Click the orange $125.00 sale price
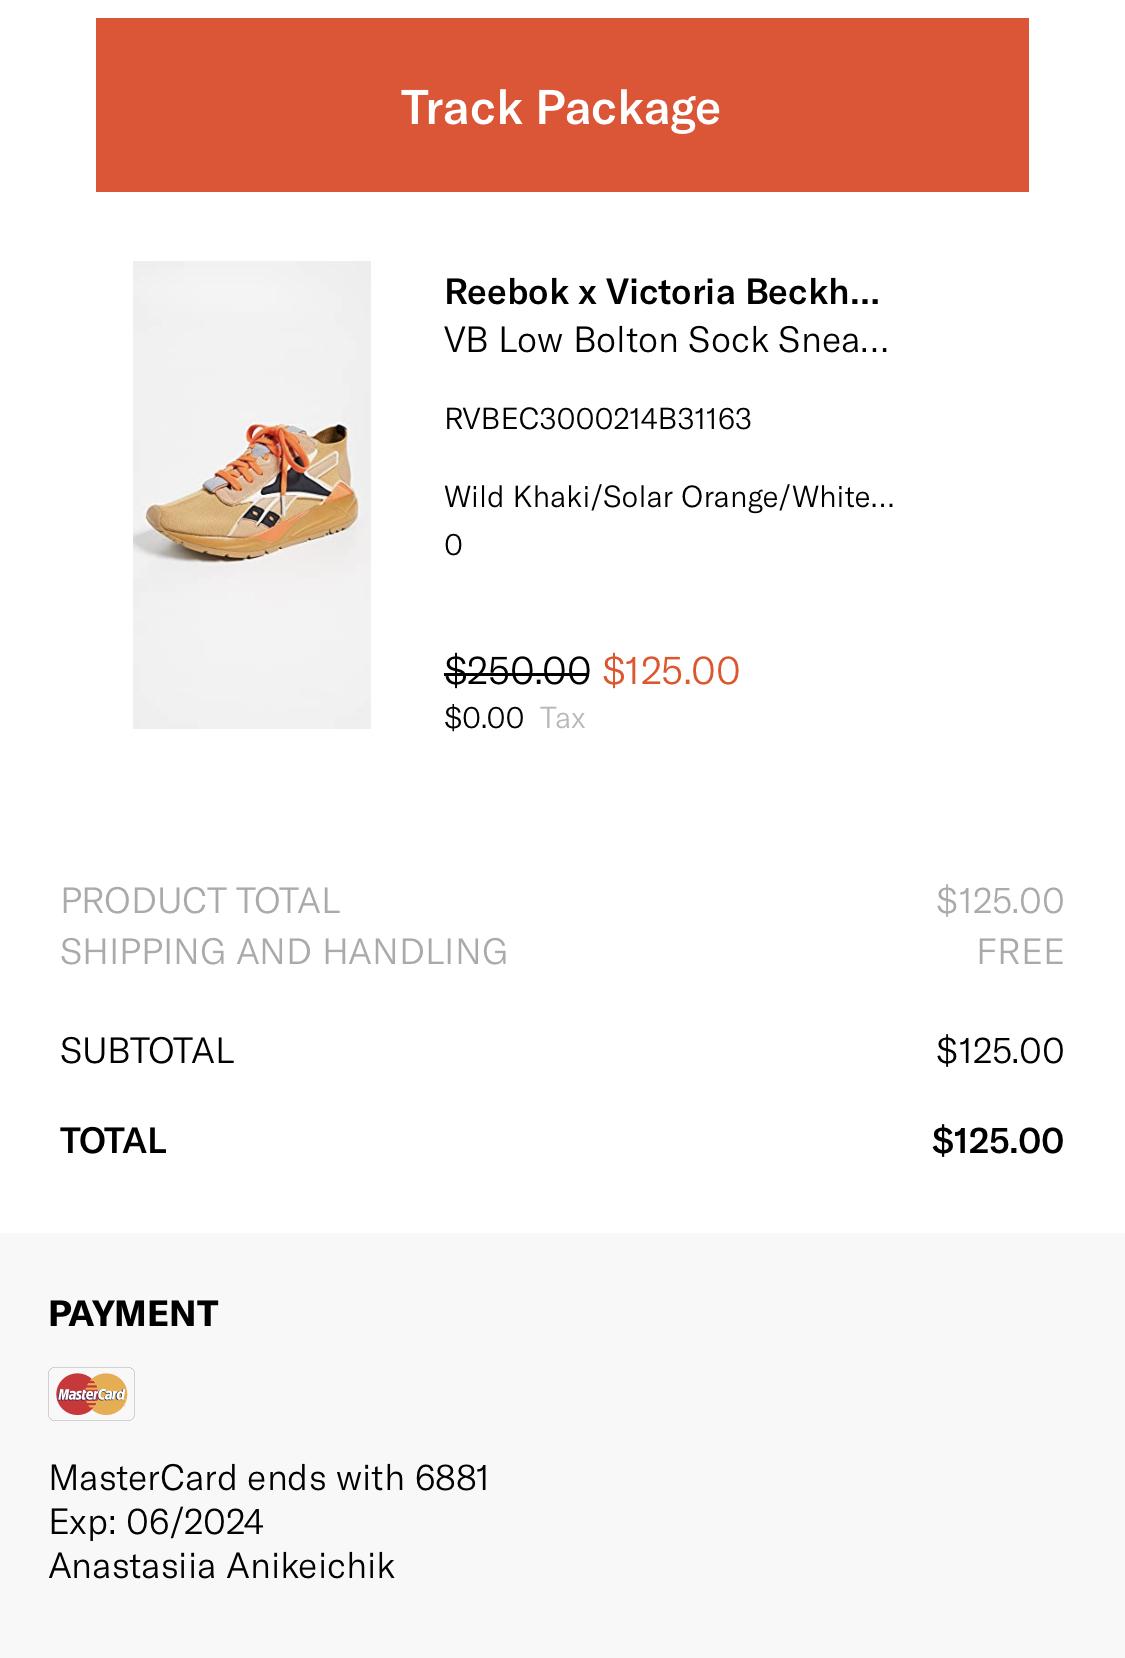This screenshot has height=1658, width=1125. [671, 670]
